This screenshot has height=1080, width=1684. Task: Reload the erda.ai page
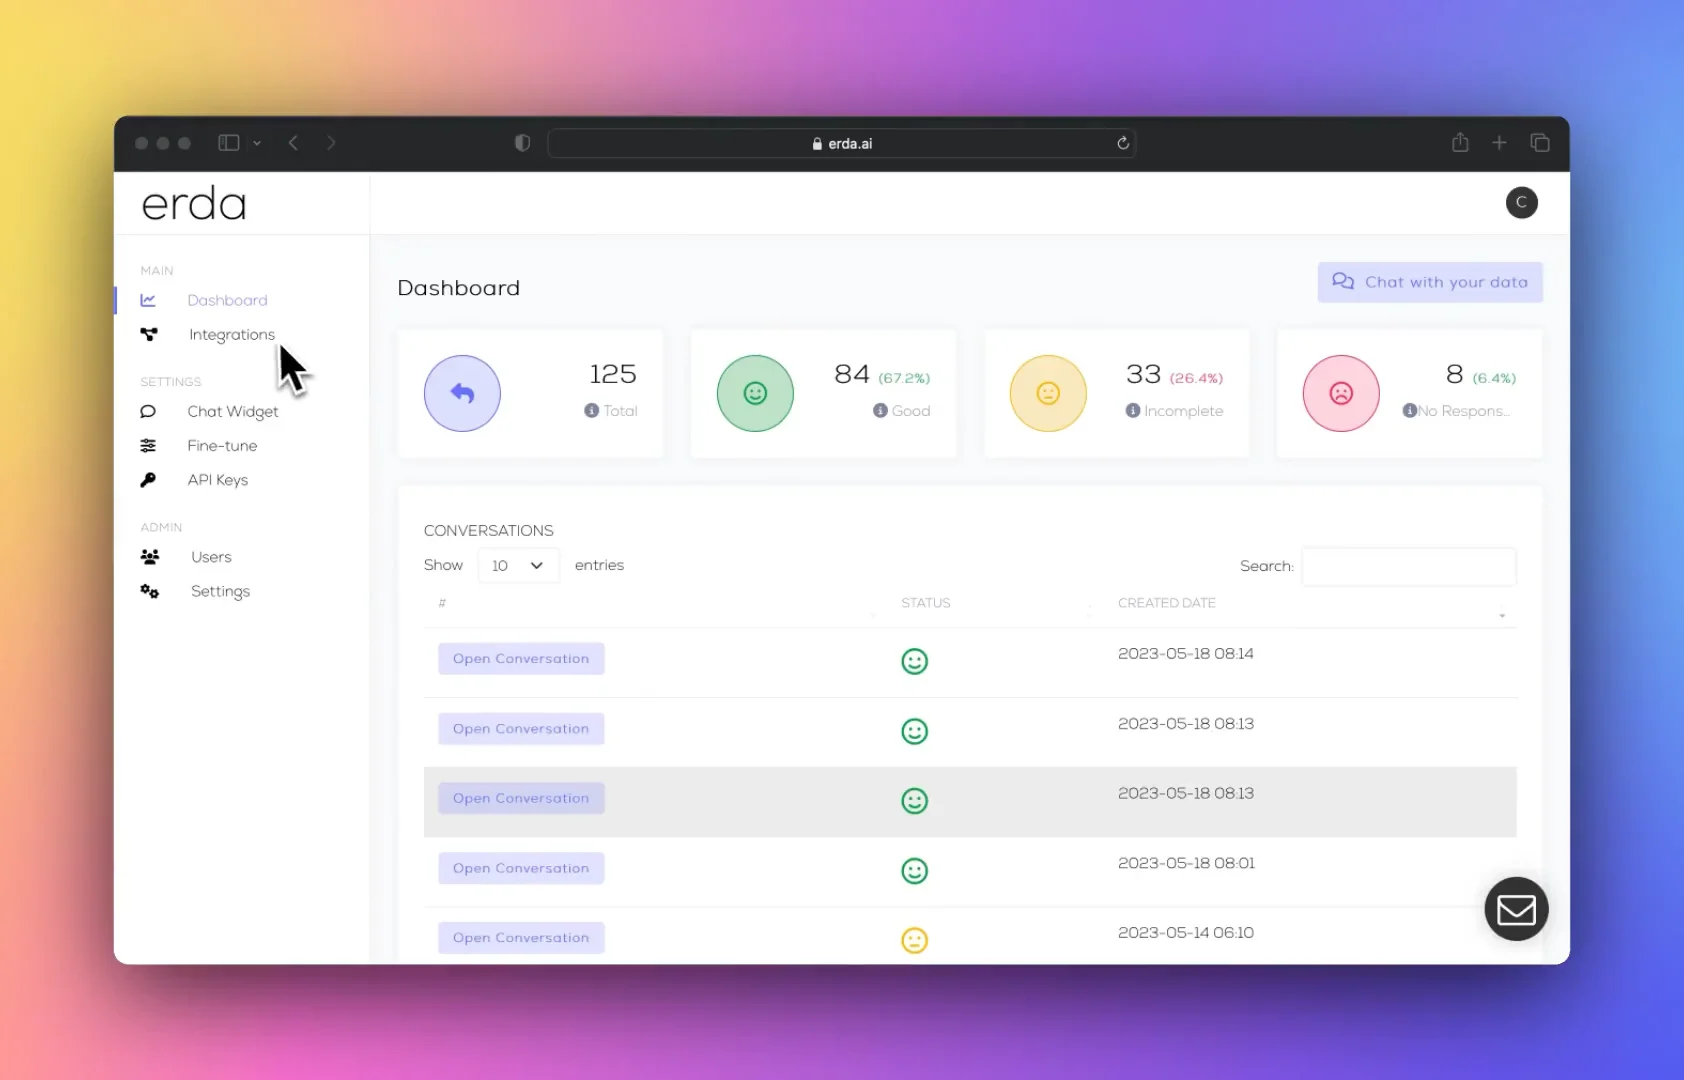[x=1123, y=143]
